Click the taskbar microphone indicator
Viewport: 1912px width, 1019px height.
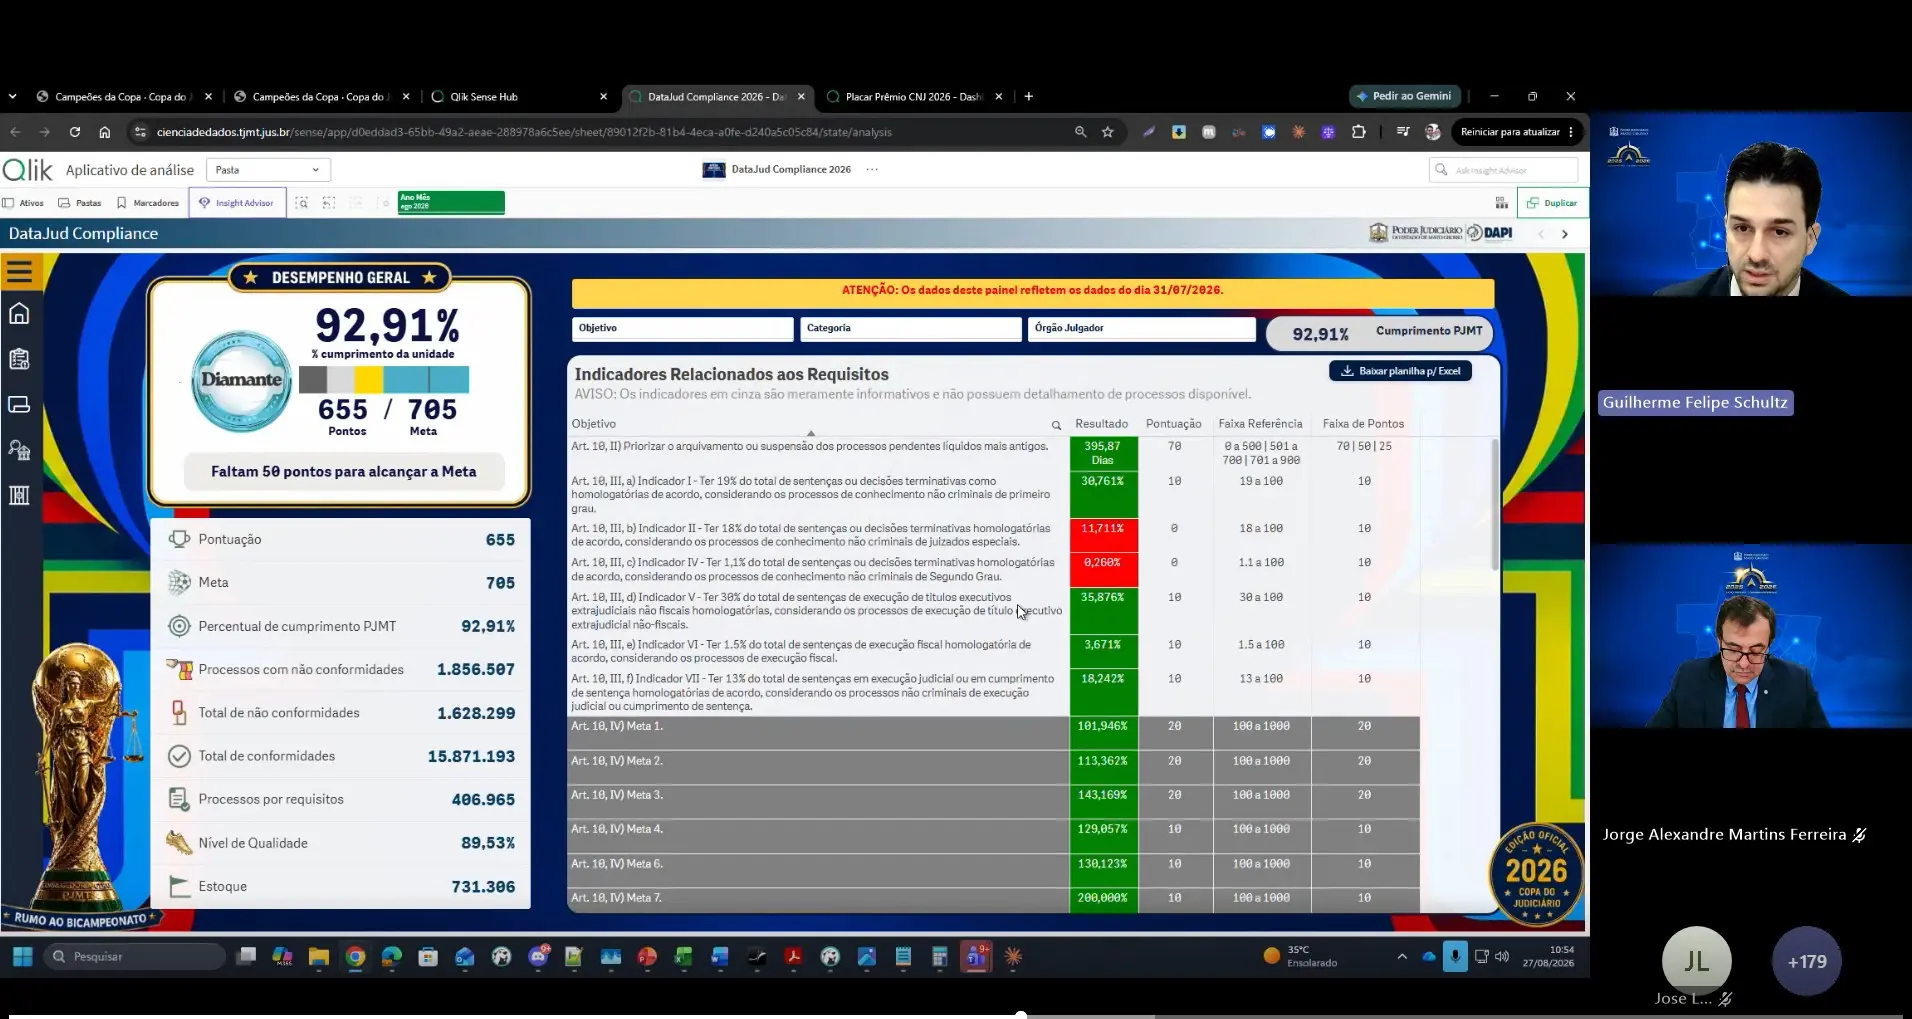pyautogui.click(x=1455, y=957)
